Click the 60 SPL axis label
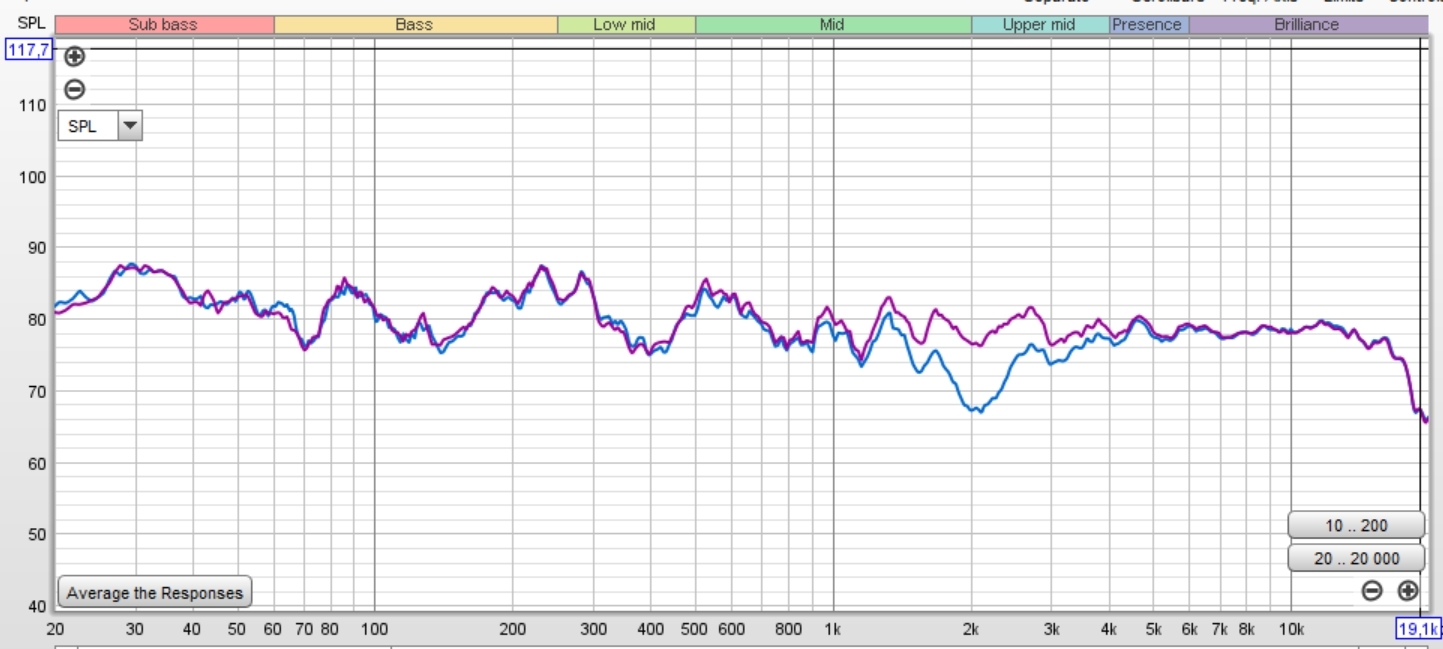Viewport: 1443px width, 649px height. click(37, 463)
